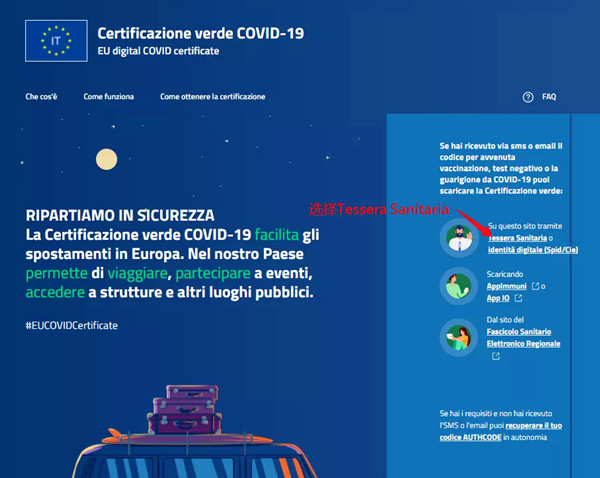Click external link icon next to App IO

pos(518,298)
